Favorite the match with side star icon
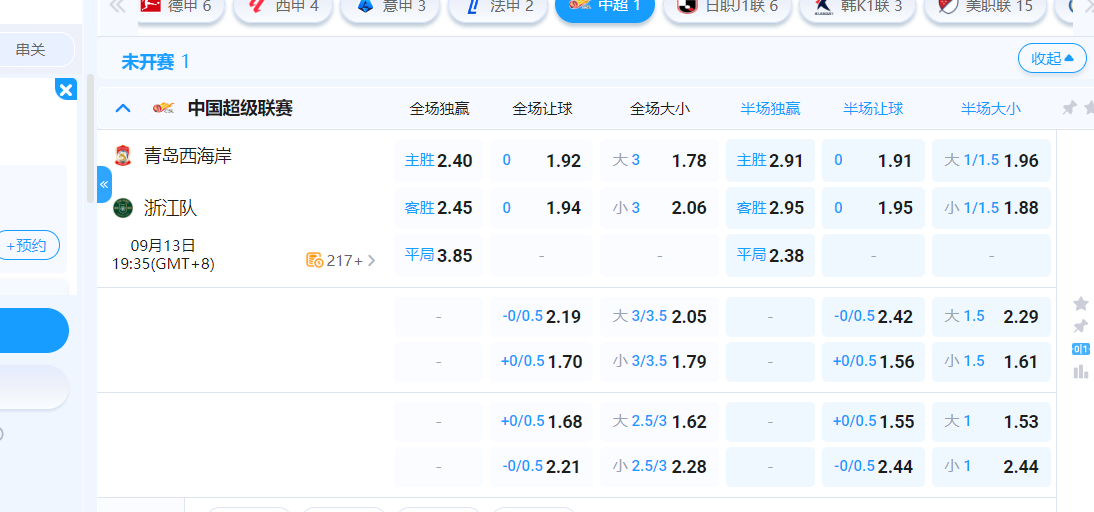The height and width of the screenshot is (512, 1094). click(x=1081, y=303)
